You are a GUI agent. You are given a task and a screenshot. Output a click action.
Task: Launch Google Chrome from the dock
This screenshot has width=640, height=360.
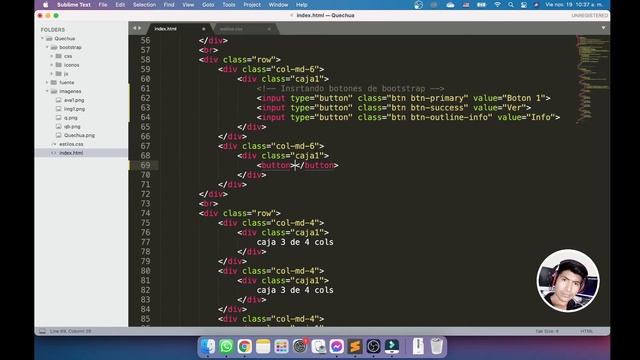[244, 347]
